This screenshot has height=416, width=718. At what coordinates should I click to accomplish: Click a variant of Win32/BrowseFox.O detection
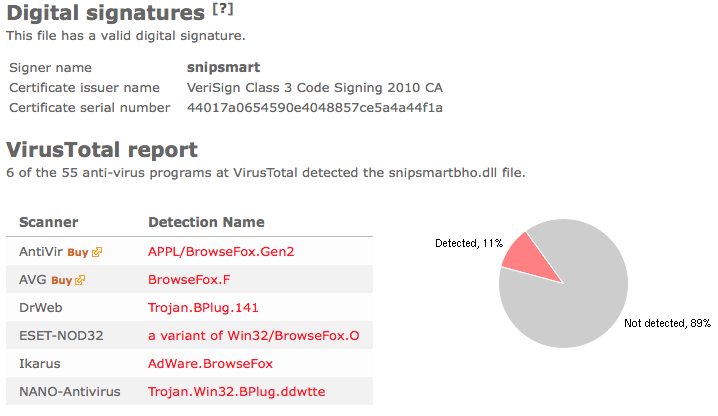(x=254, y=335)
